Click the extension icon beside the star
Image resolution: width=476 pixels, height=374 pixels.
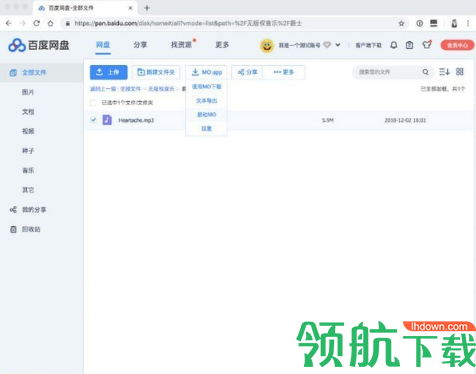420,23
